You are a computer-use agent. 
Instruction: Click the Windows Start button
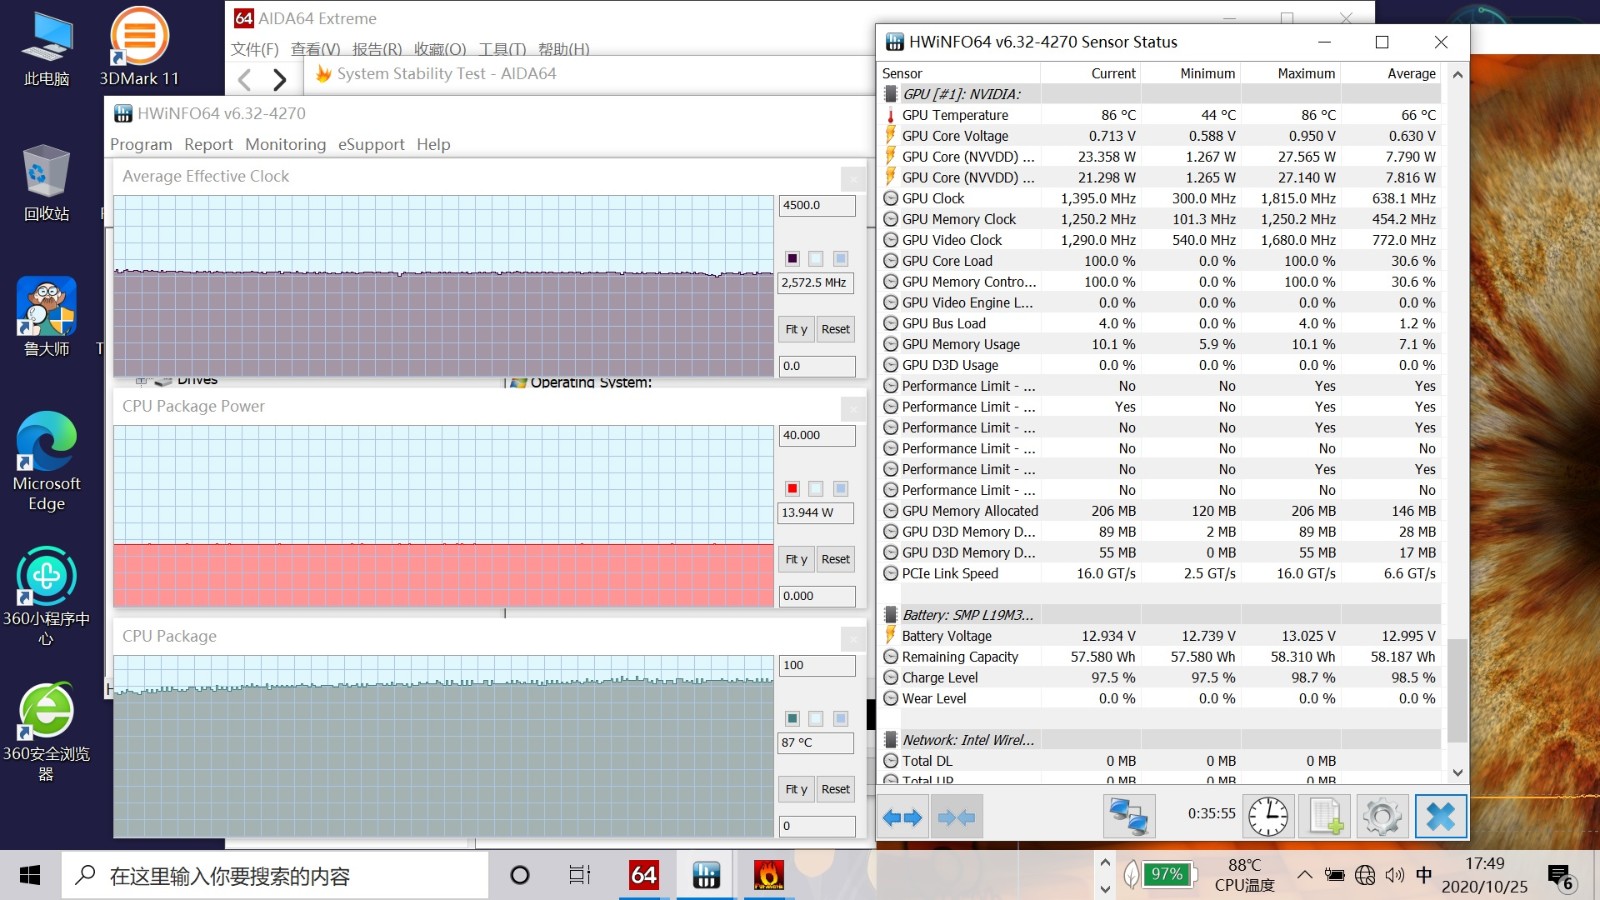pos(30,876)
